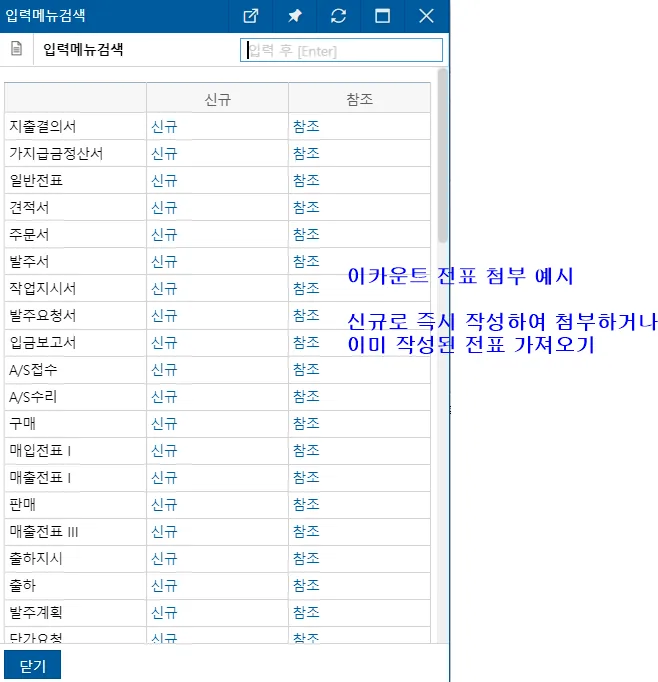
Task: Open 참조 for 판매
Action: [x=306, y=505]
